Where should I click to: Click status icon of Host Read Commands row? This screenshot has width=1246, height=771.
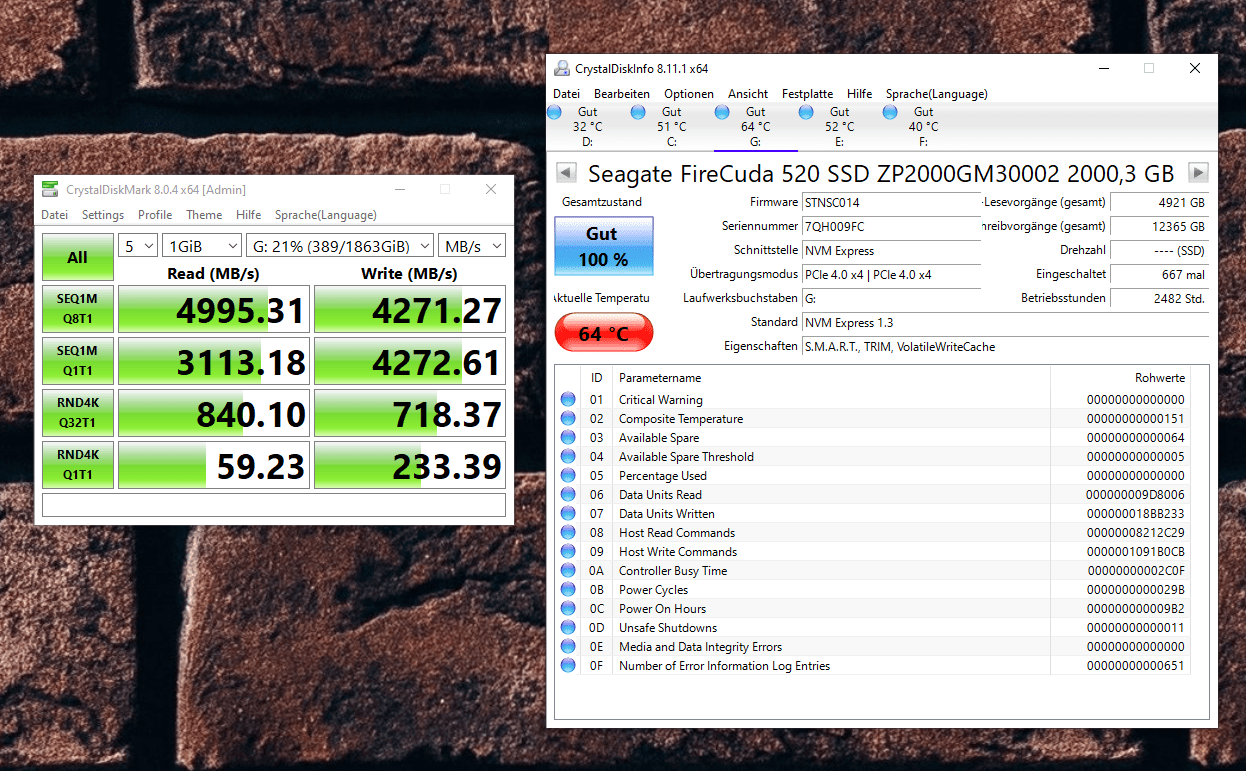pos(568,533)
